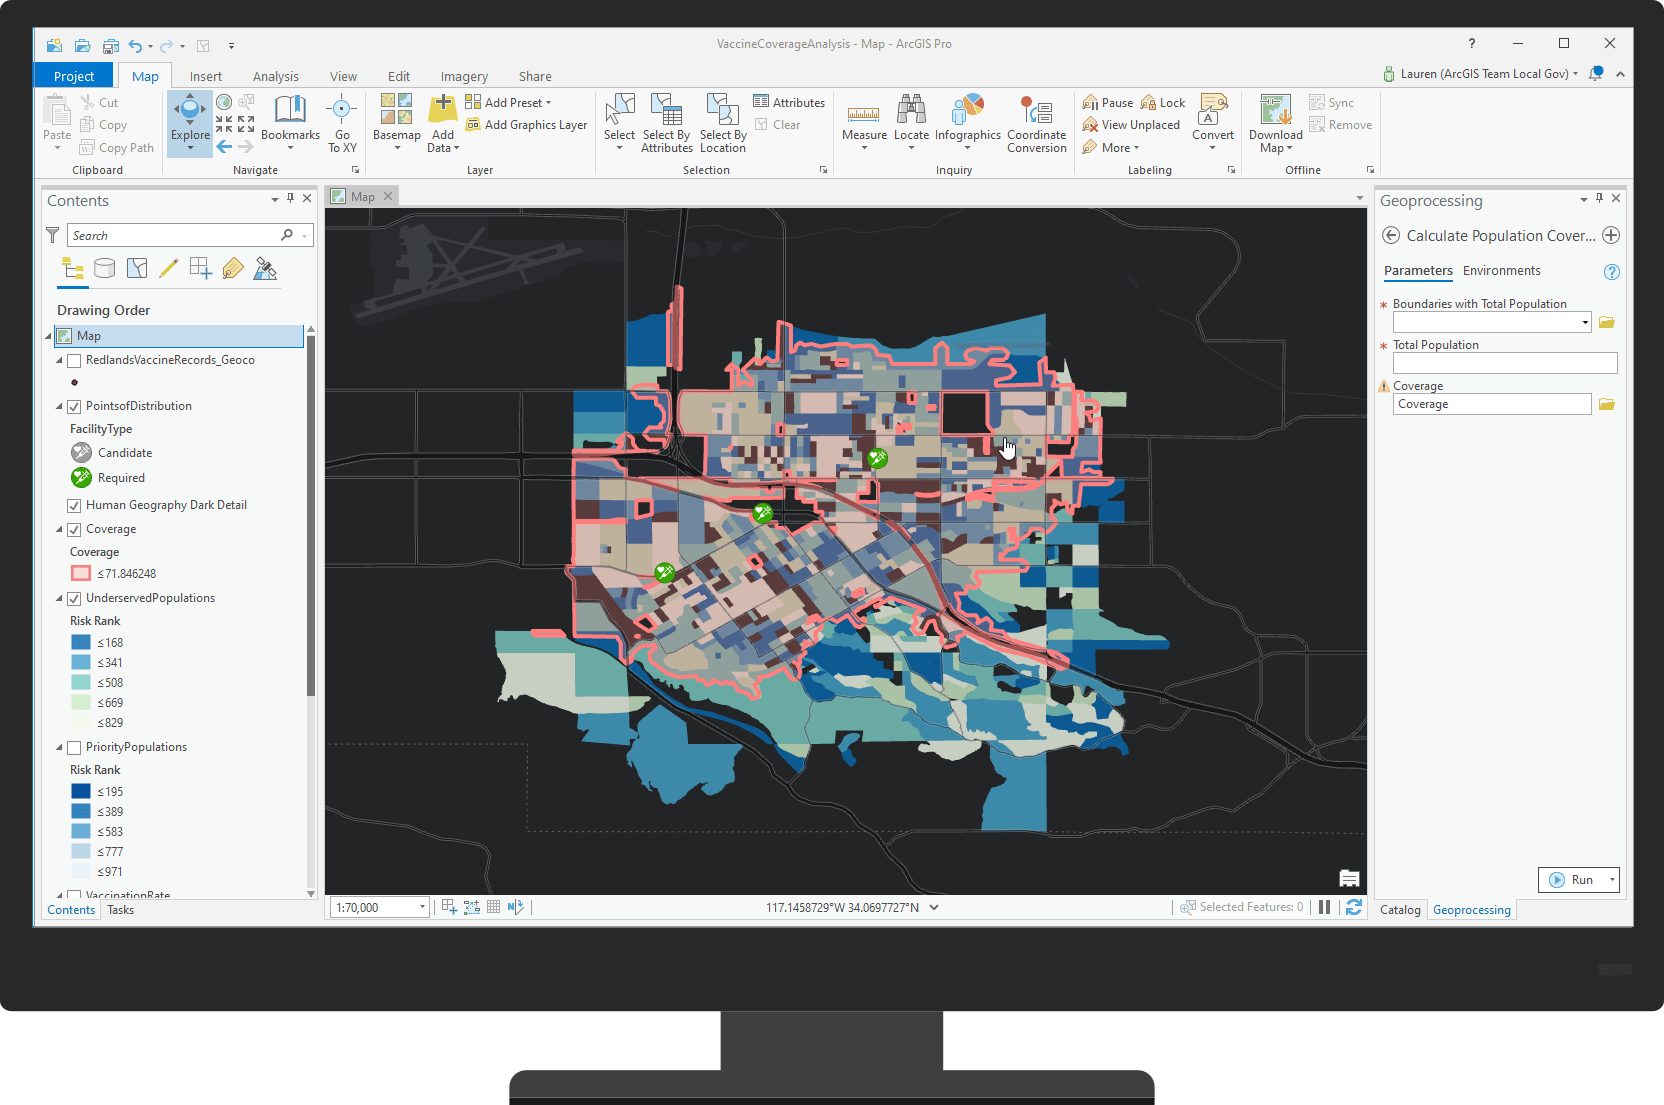Run the geoprocessing tool
This screenshot has height=1105, width=1664.
tap(1572, 880)
